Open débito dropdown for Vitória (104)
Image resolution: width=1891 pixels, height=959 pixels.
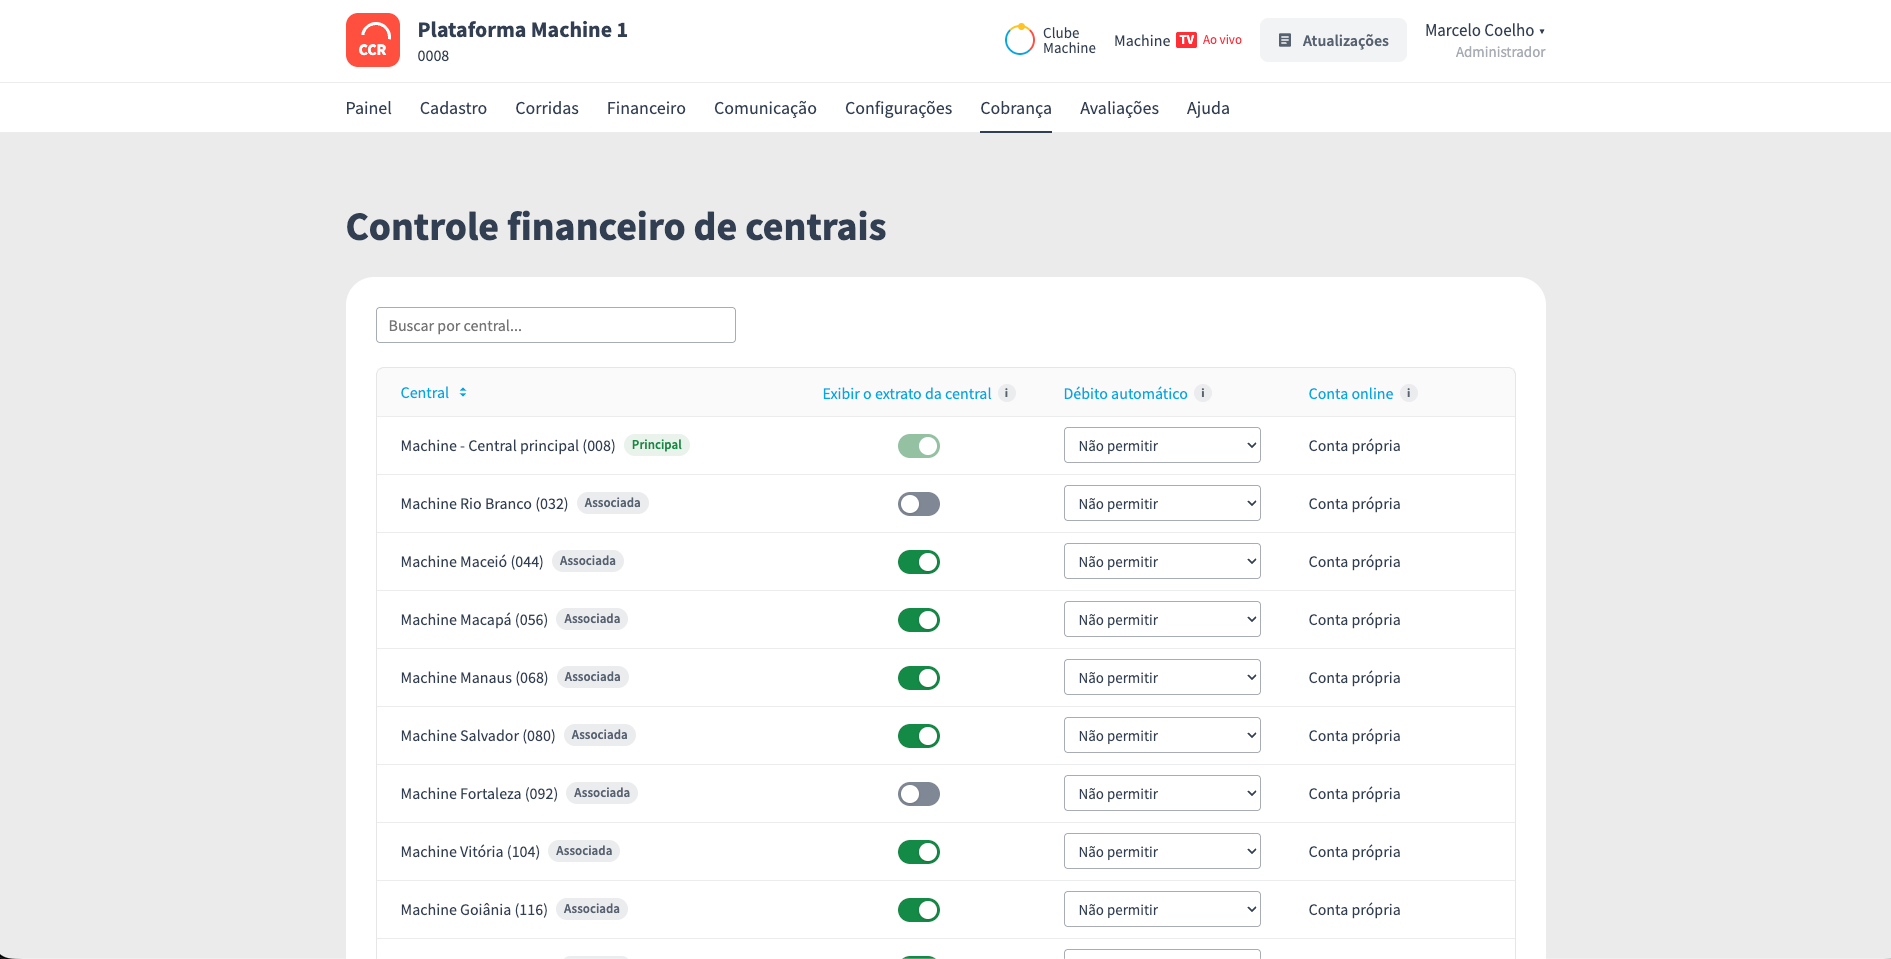coord(1162,851)
